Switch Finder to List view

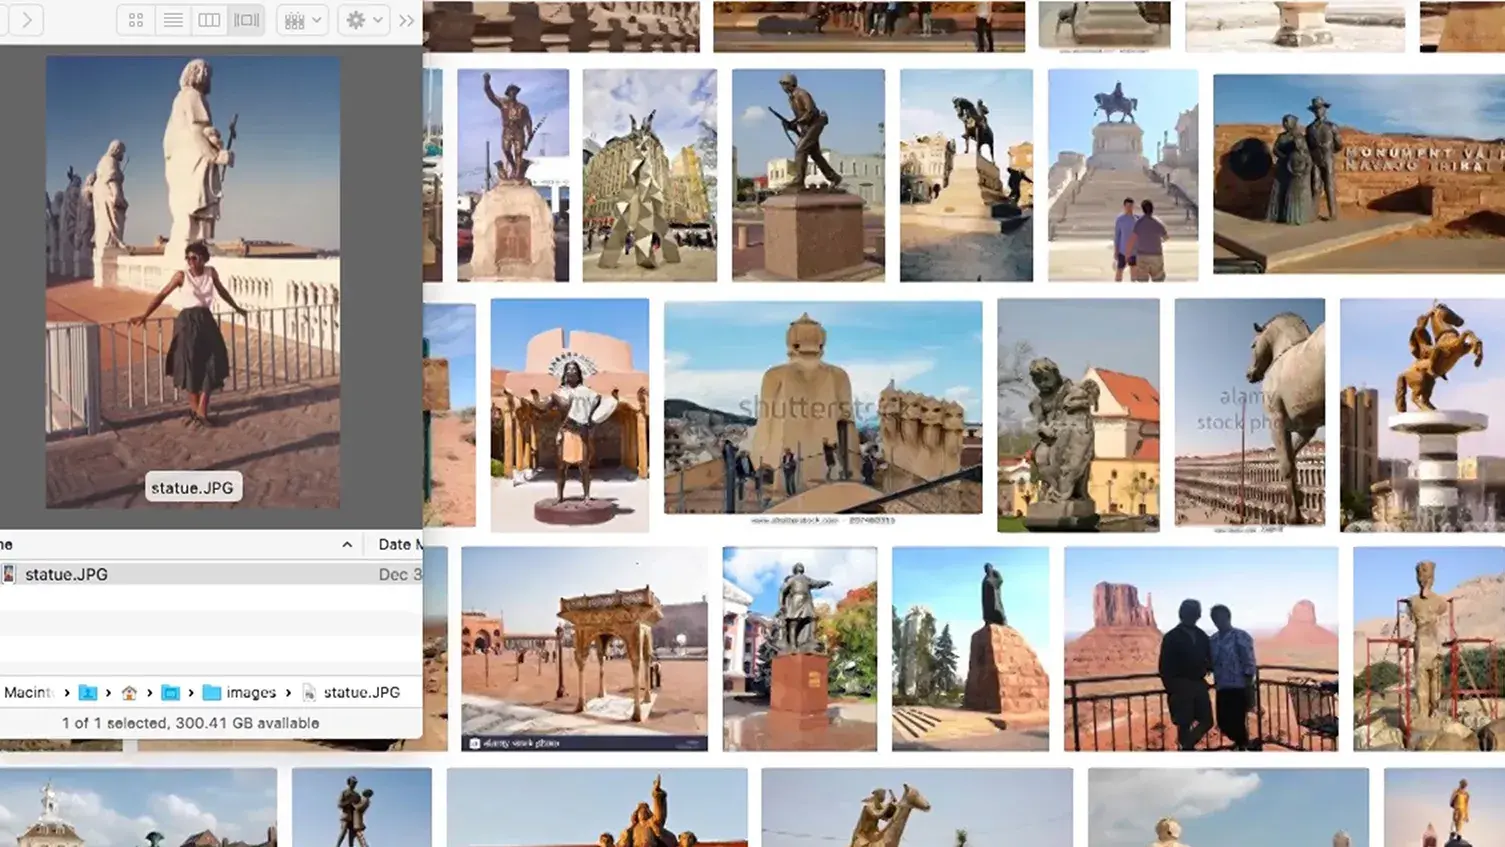click(x=172, y=19)
